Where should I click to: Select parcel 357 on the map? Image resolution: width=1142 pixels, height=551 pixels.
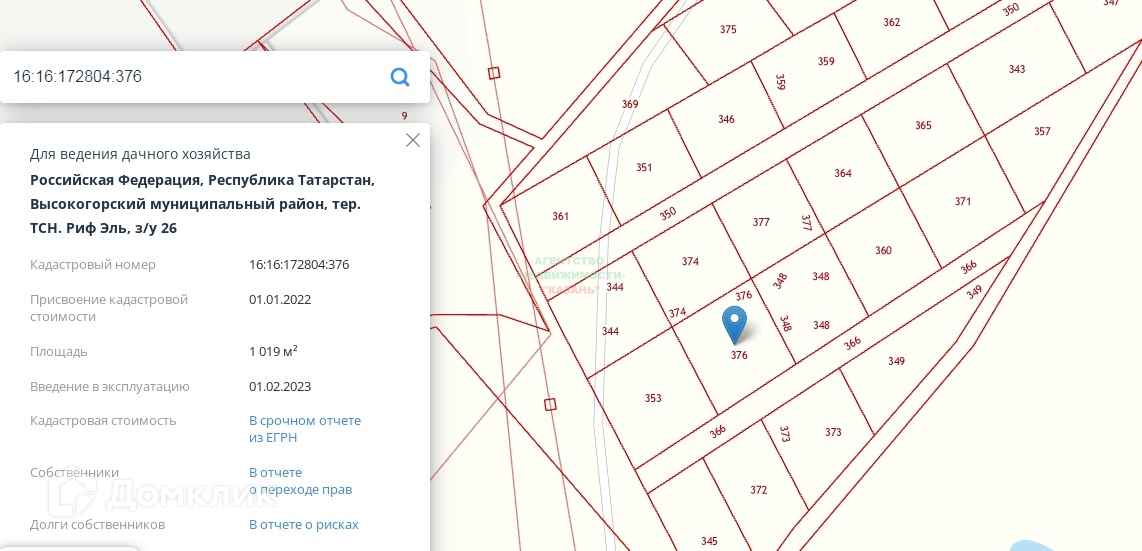1042,132
